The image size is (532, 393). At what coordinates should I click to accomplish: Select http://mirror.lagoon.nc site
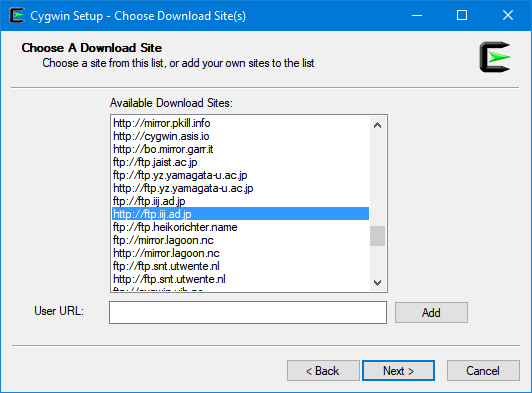pyautogui.click(x=241, y=253)
